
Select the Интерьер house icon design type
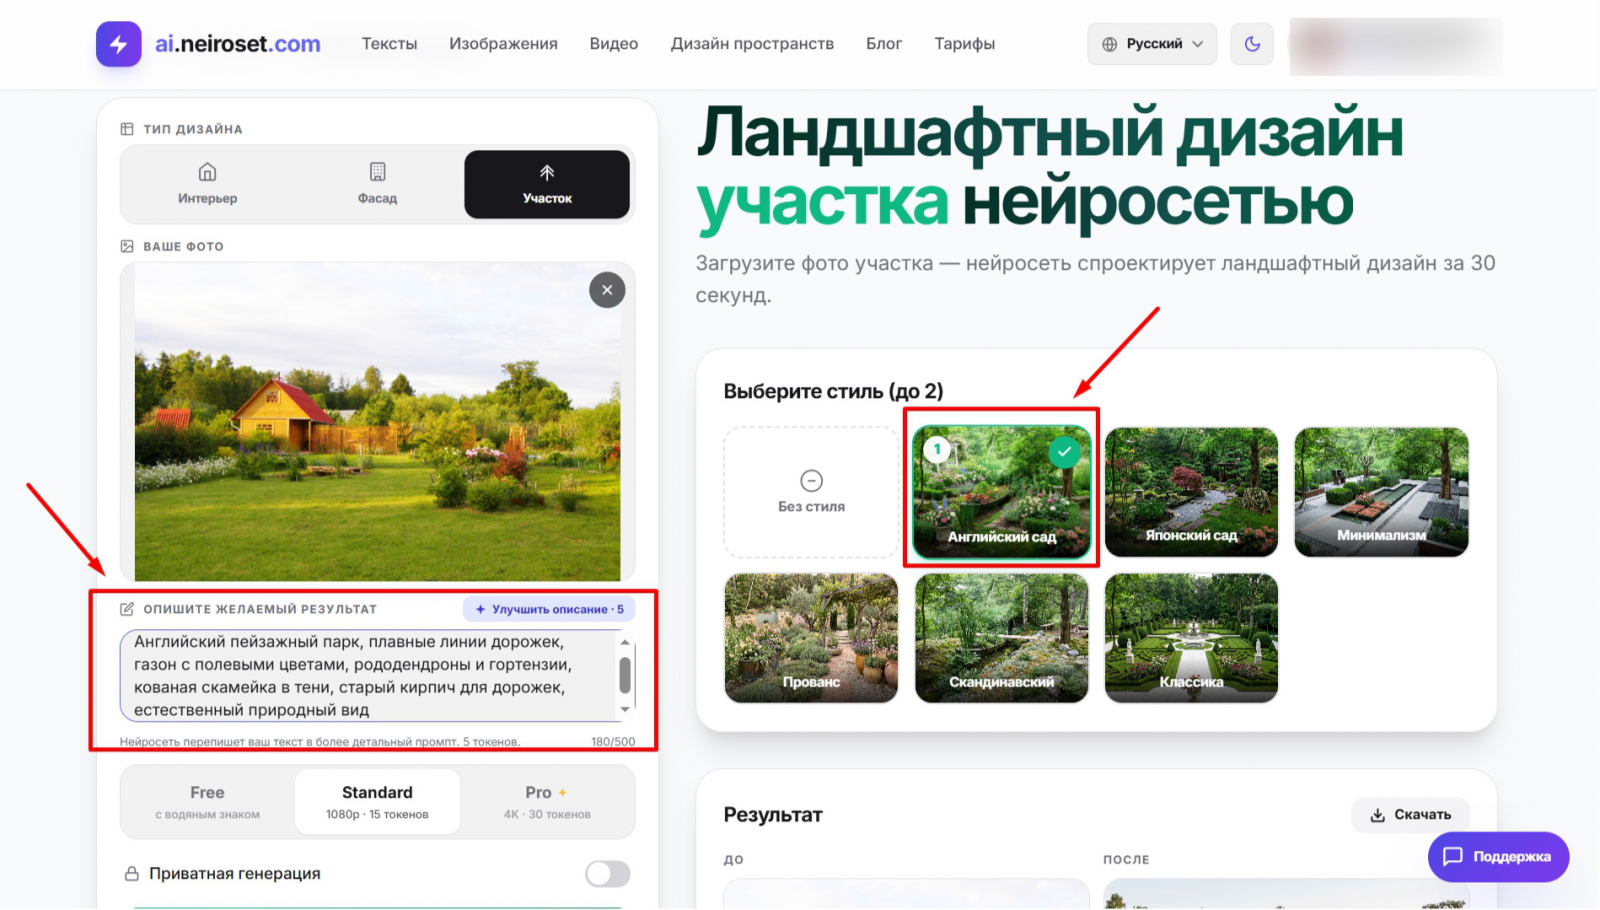[x=207, y=184]
